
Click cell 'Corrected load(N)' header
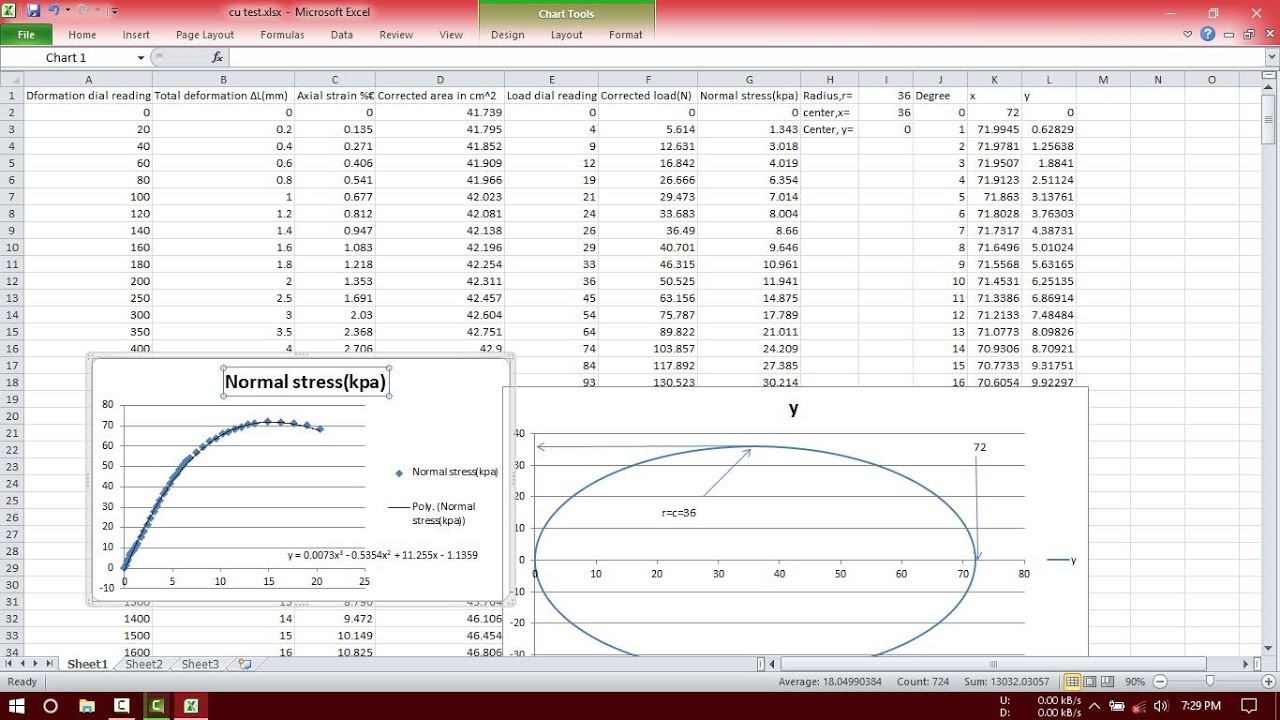(646, 96)
